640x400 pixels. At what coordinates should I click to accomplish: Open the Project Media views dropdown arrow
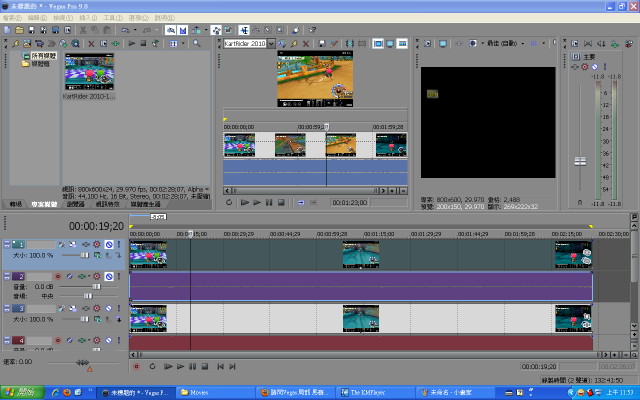point(183,43)
